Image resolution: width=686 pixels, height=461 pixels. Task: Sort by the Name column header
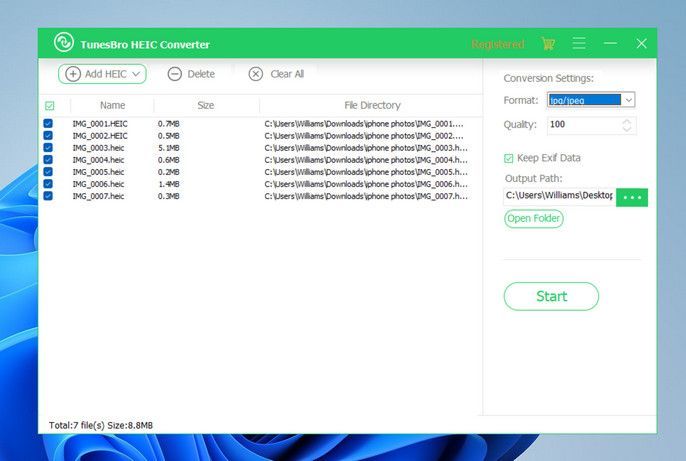click(112, 105)
